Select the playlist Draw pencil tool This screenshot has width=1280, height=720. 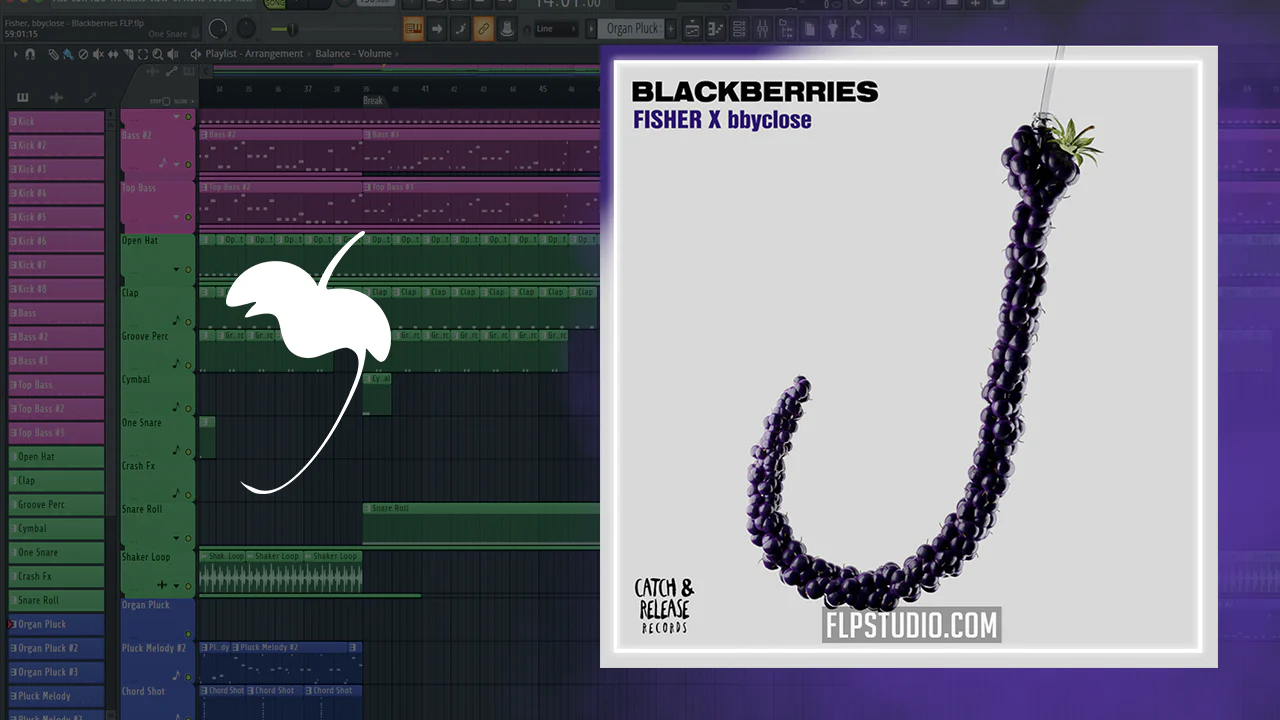tap(54, 54)
